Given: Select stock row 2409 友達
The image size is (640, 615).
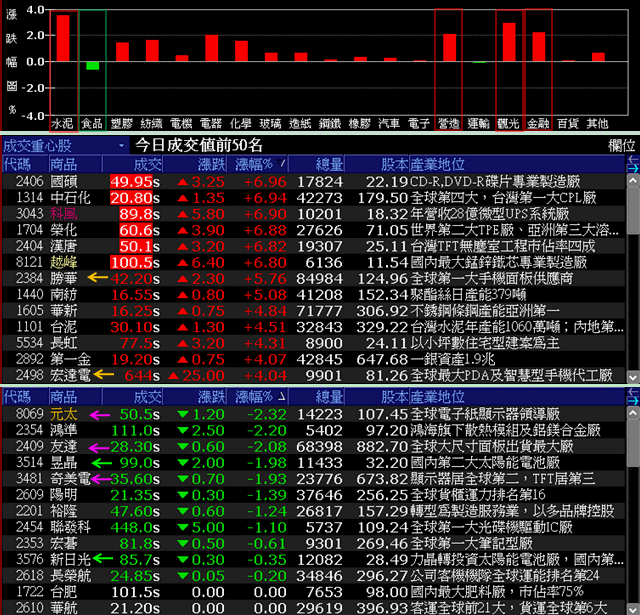Looking at the screenshot, I should [313, 446].
